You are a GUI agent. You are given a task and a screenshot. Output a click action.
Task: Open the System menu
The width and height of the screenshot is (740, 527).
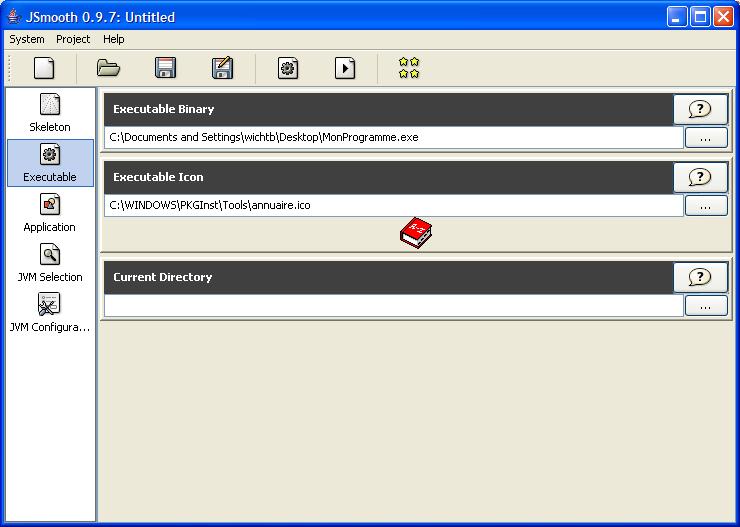tap(27, 39)
